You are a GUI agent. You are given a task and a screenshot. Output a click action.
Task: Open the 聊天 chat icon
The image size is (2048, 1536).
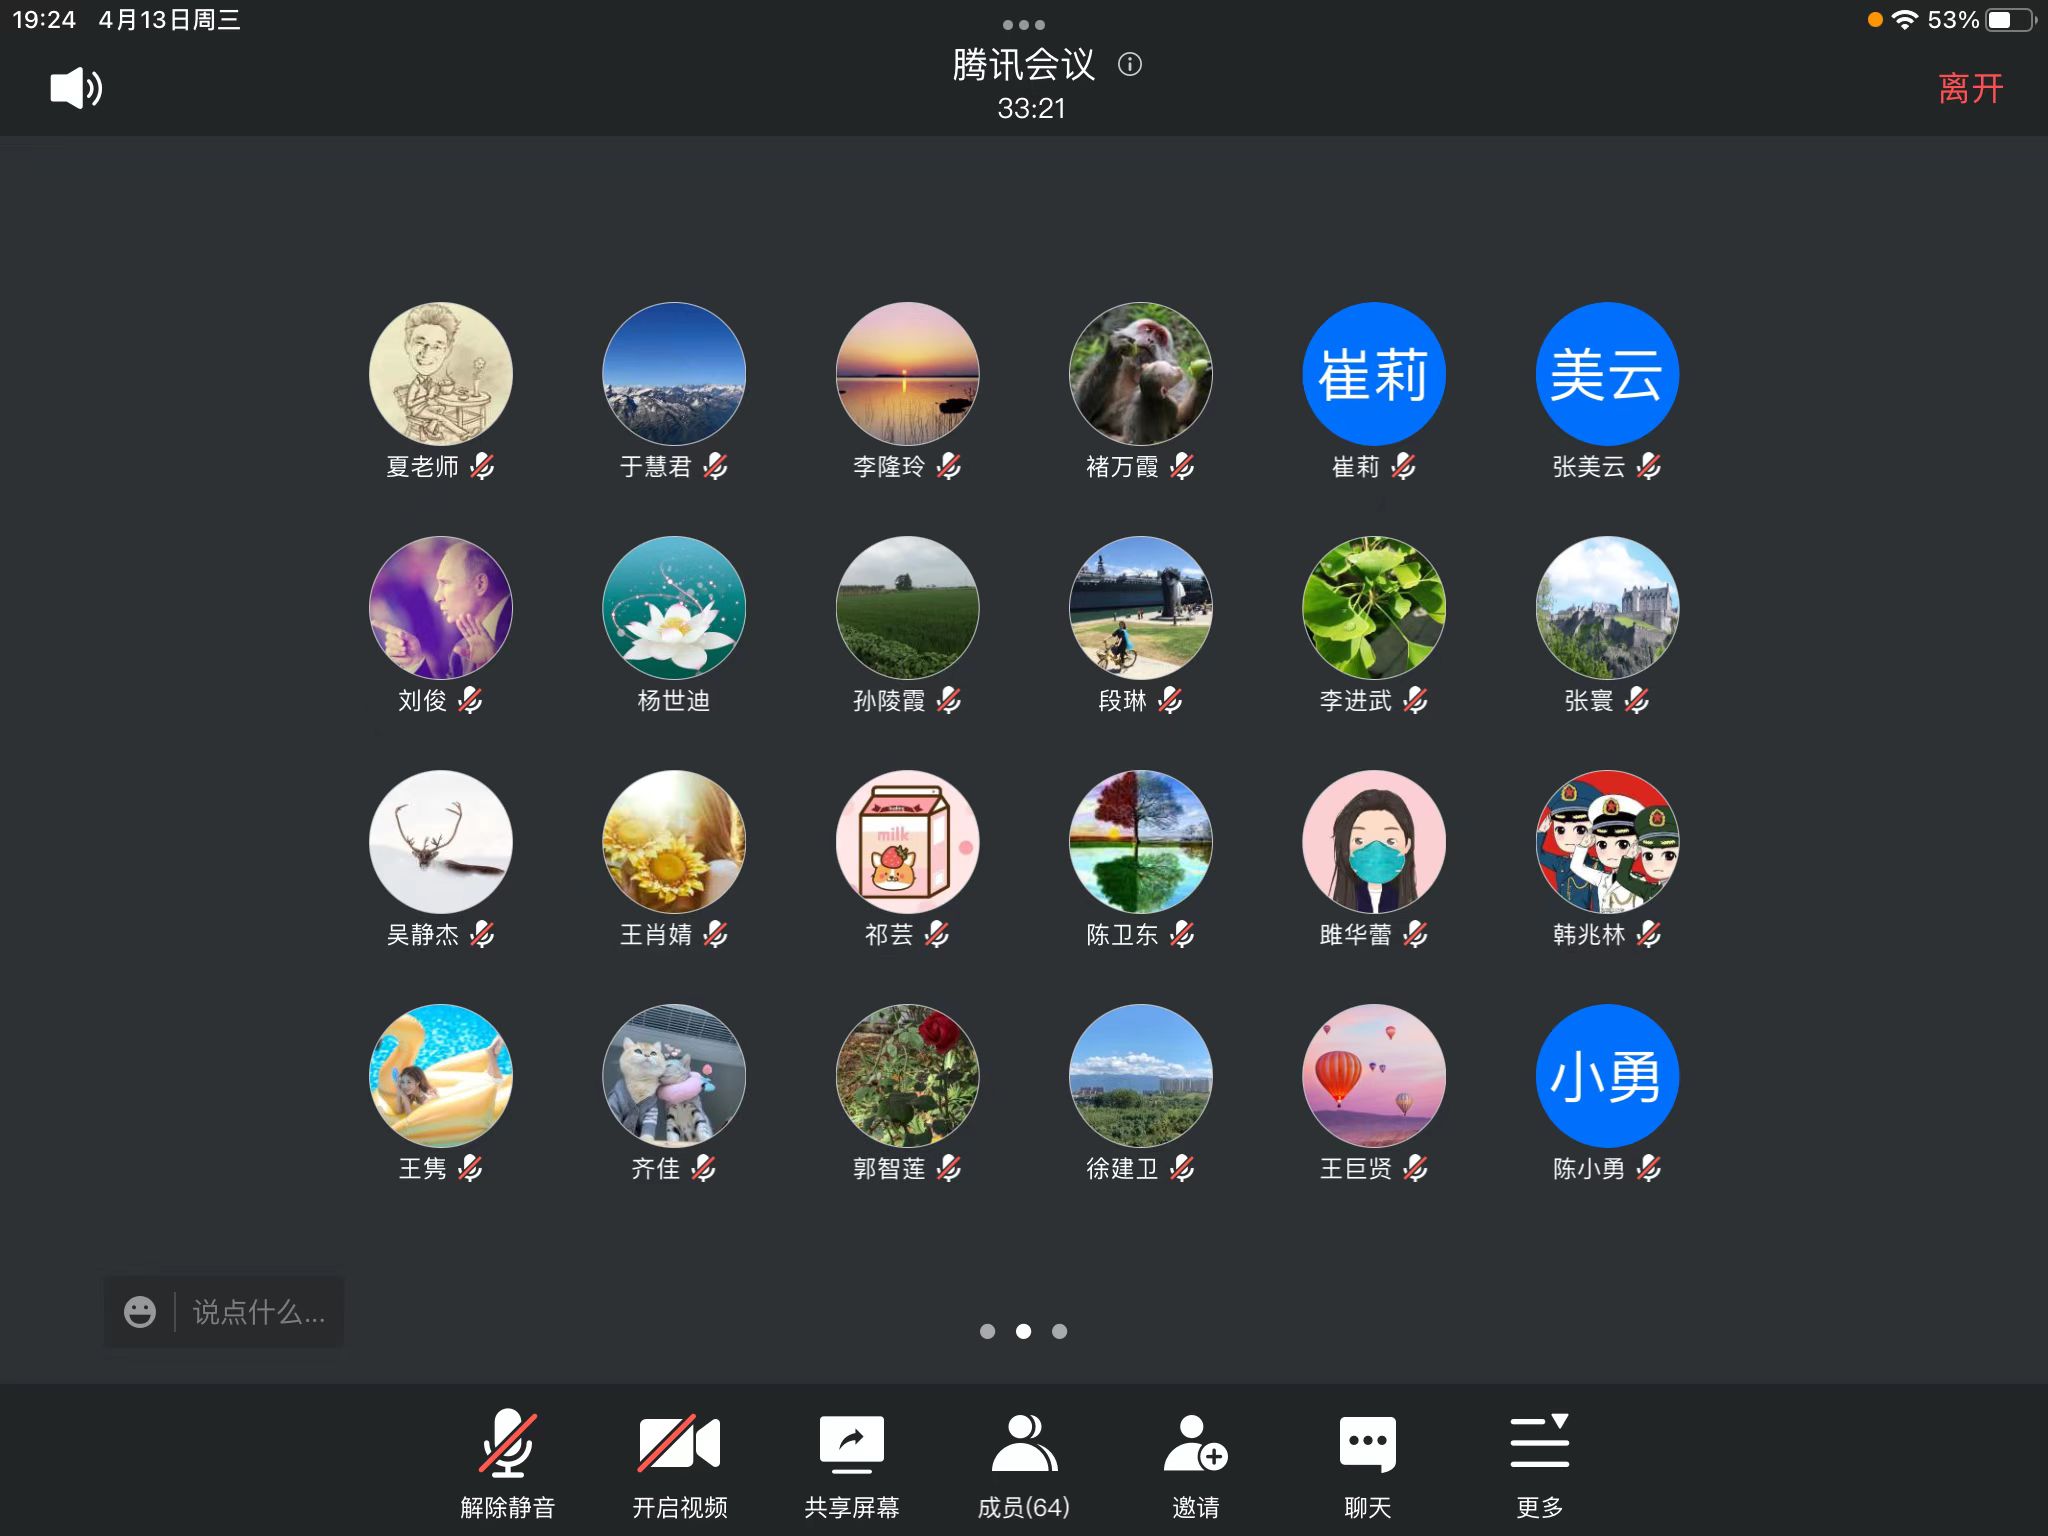[x=1367, y=1444]
